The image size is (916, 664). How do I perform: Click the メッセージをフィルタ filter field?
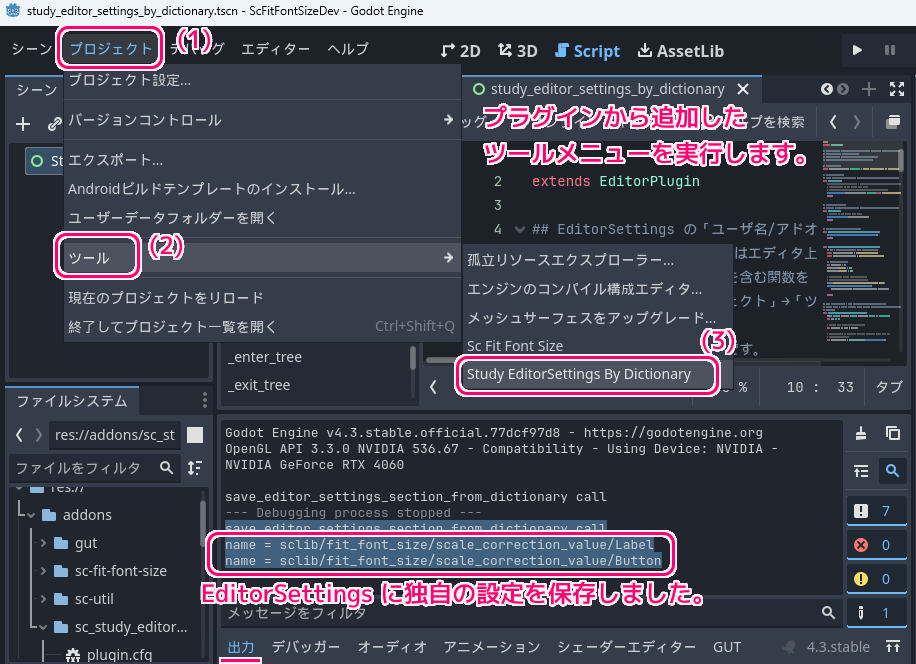click(x=520, y=612)
